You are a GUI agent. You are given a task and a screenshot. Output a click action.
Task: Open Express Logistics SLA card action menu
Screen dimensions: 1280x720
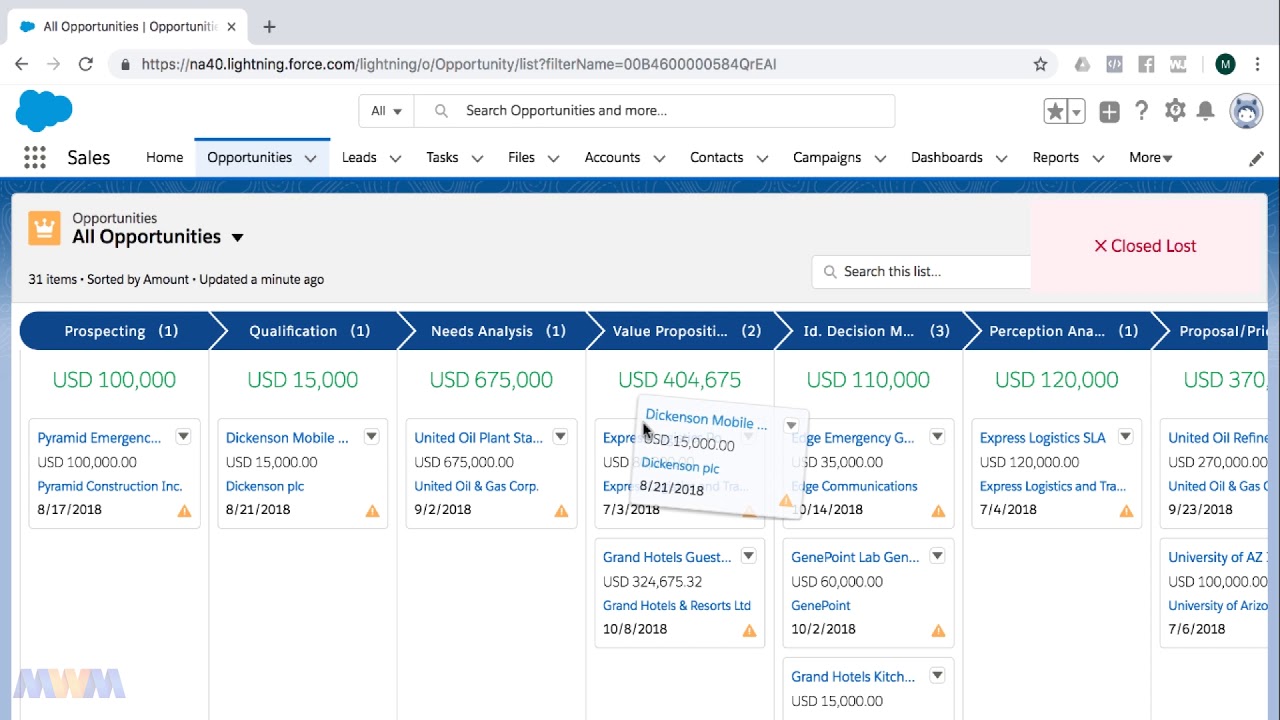click(1125, 436)
